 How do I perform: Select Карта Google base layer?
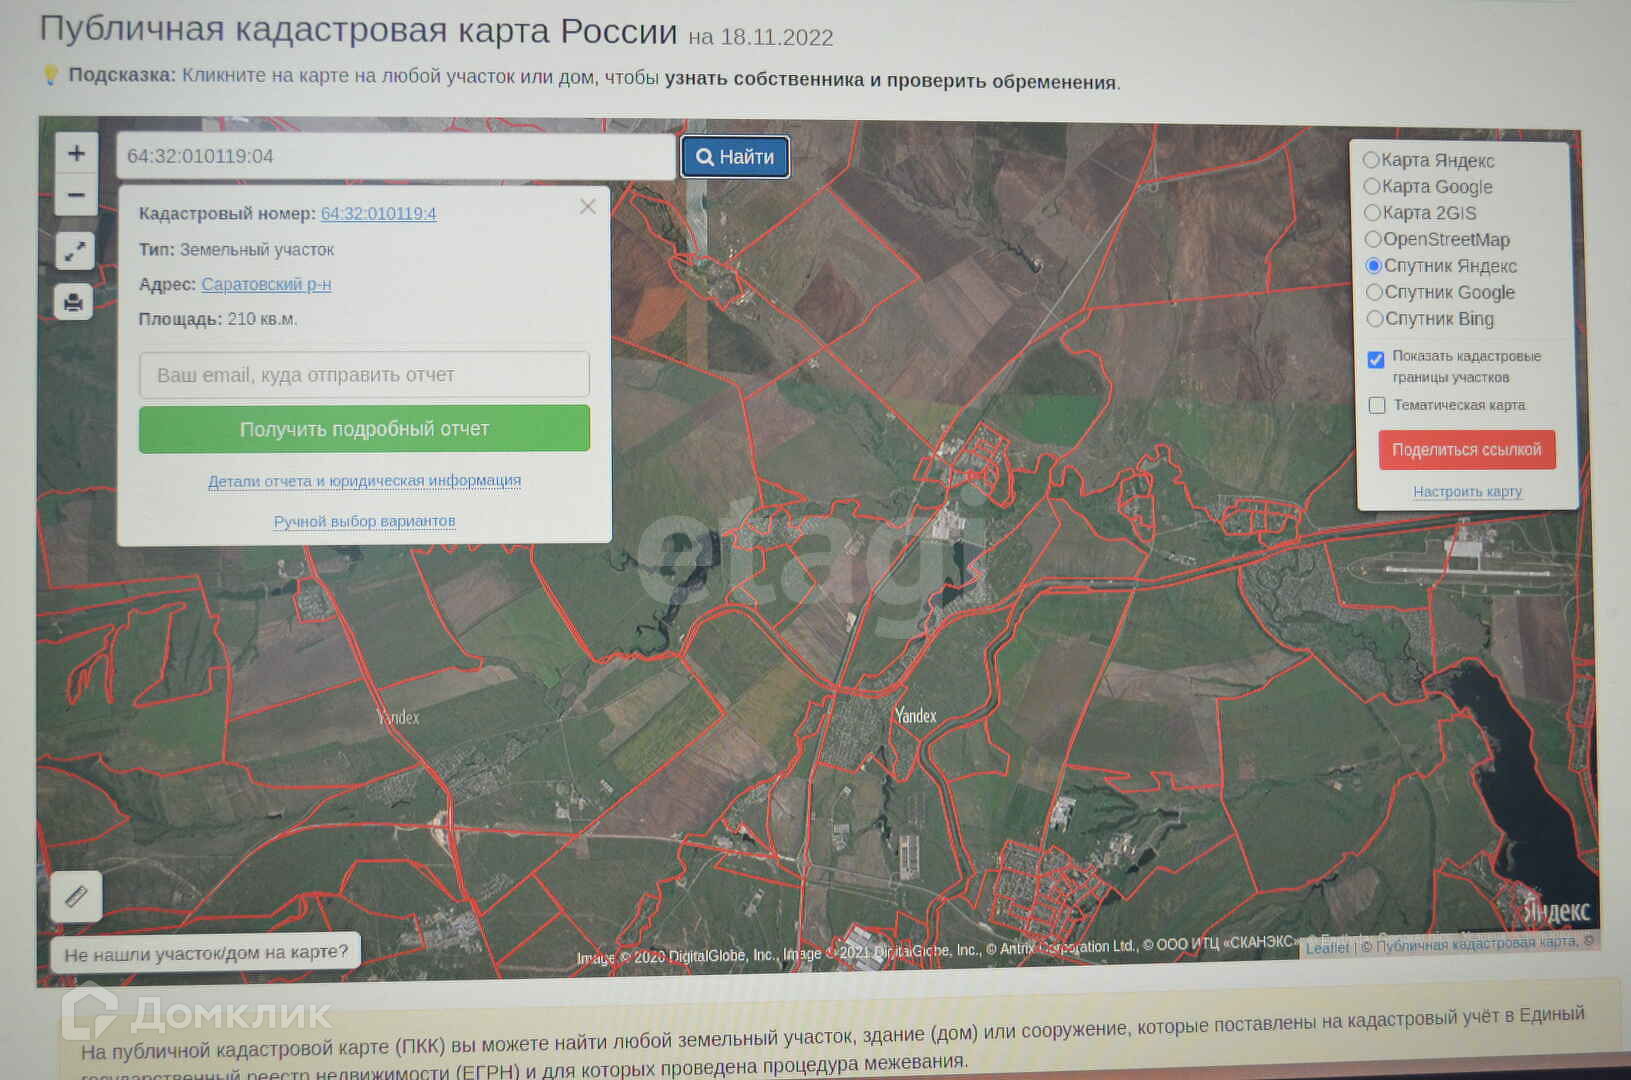[x=1372, y=186]
